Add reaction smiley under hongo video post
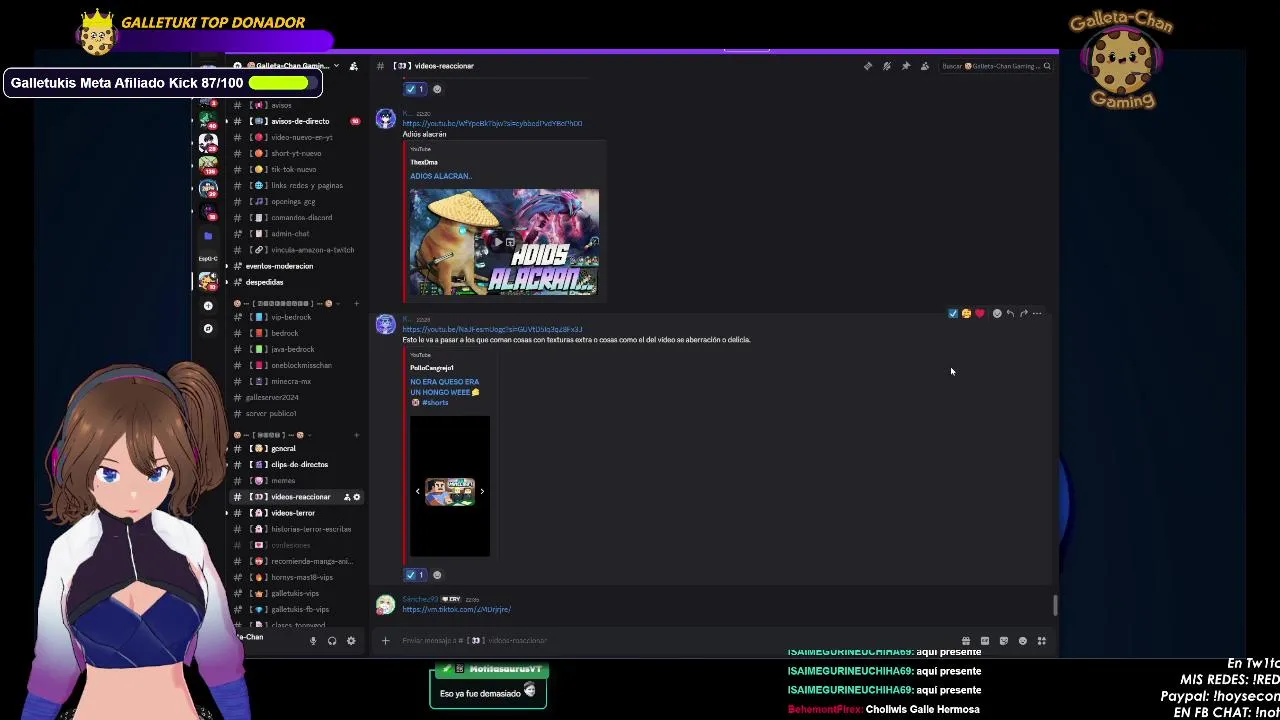This screenshot has height=720, width=1280. pyautogui.click(x=437, y=575)
